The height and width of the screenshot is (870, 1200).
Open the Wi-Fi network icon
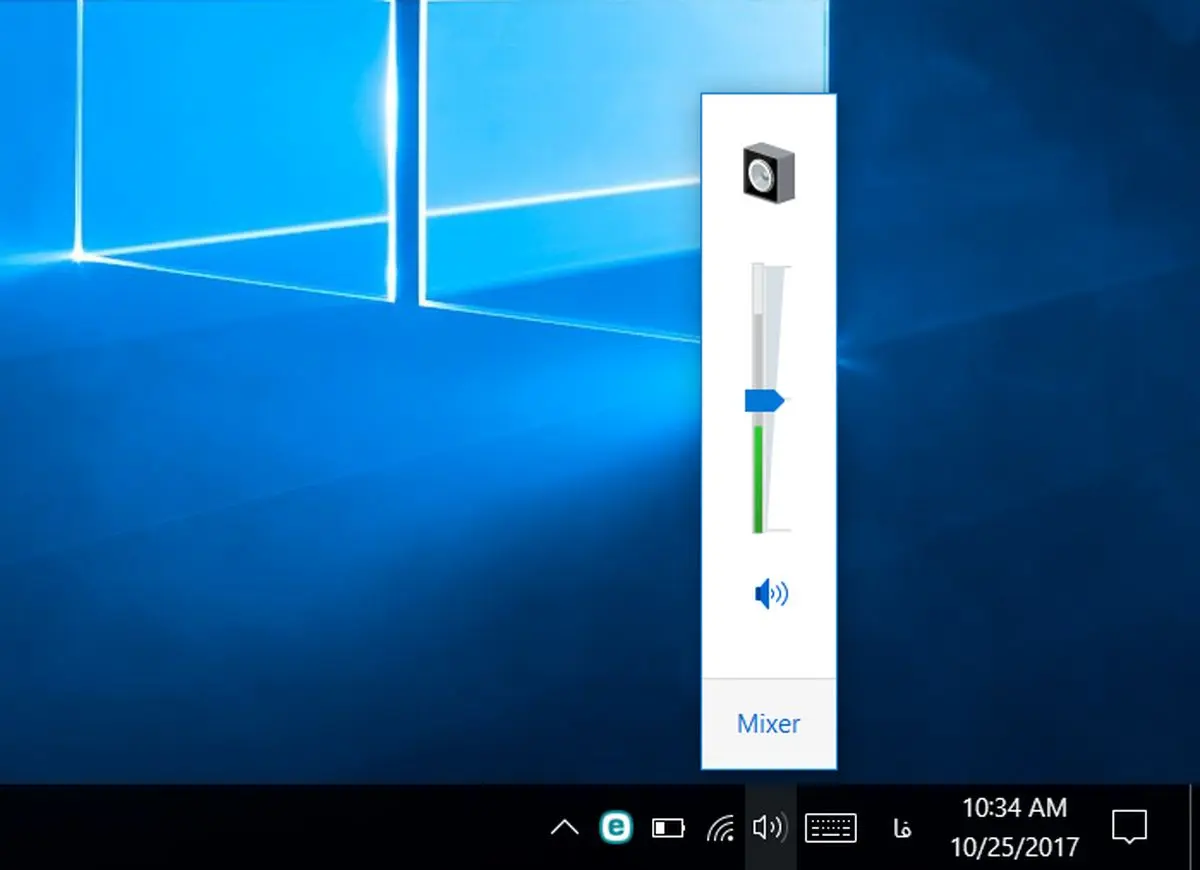coord(719,828)
